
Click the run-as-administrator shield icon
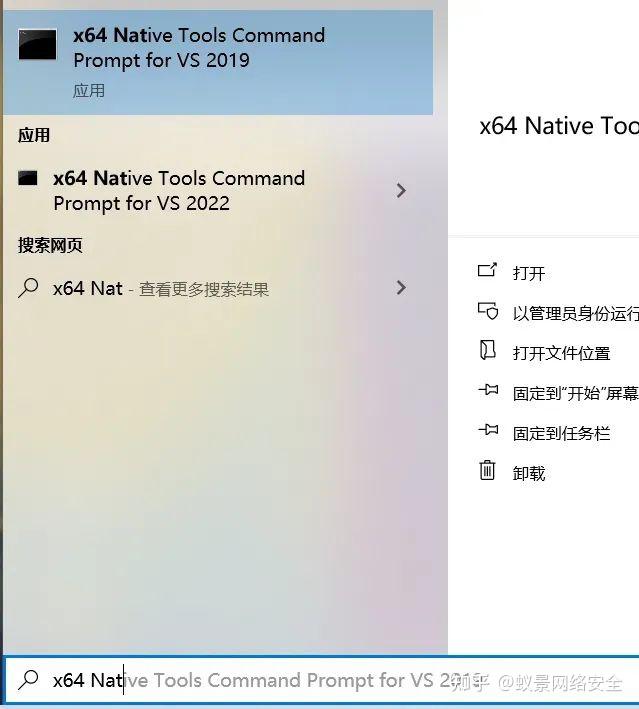tap(488, 311)
